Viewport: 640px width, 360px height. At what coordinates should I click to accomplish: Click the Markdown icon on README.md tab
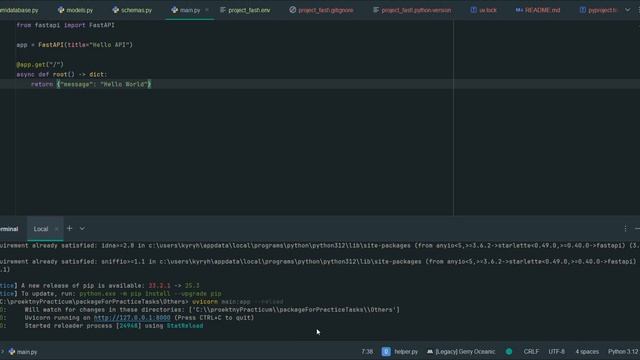pyautogui.click(x=519, y=10)
